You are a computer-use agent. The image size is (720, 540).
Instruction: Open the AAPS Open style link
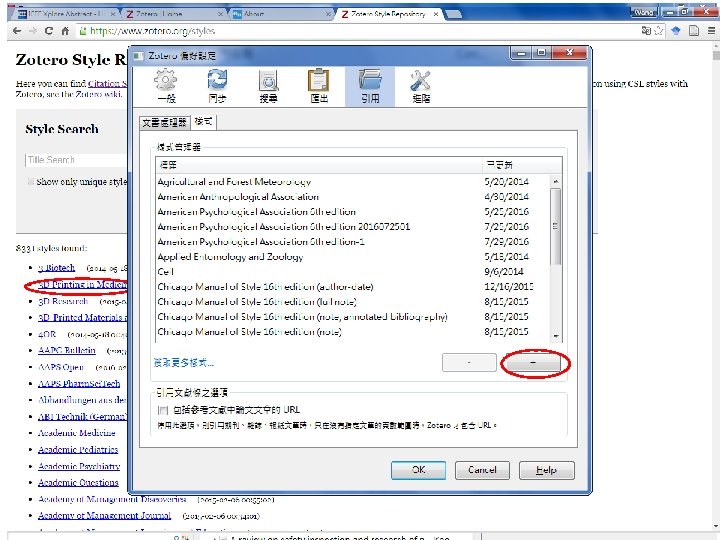pyautogui.click(x=61, y=367)
